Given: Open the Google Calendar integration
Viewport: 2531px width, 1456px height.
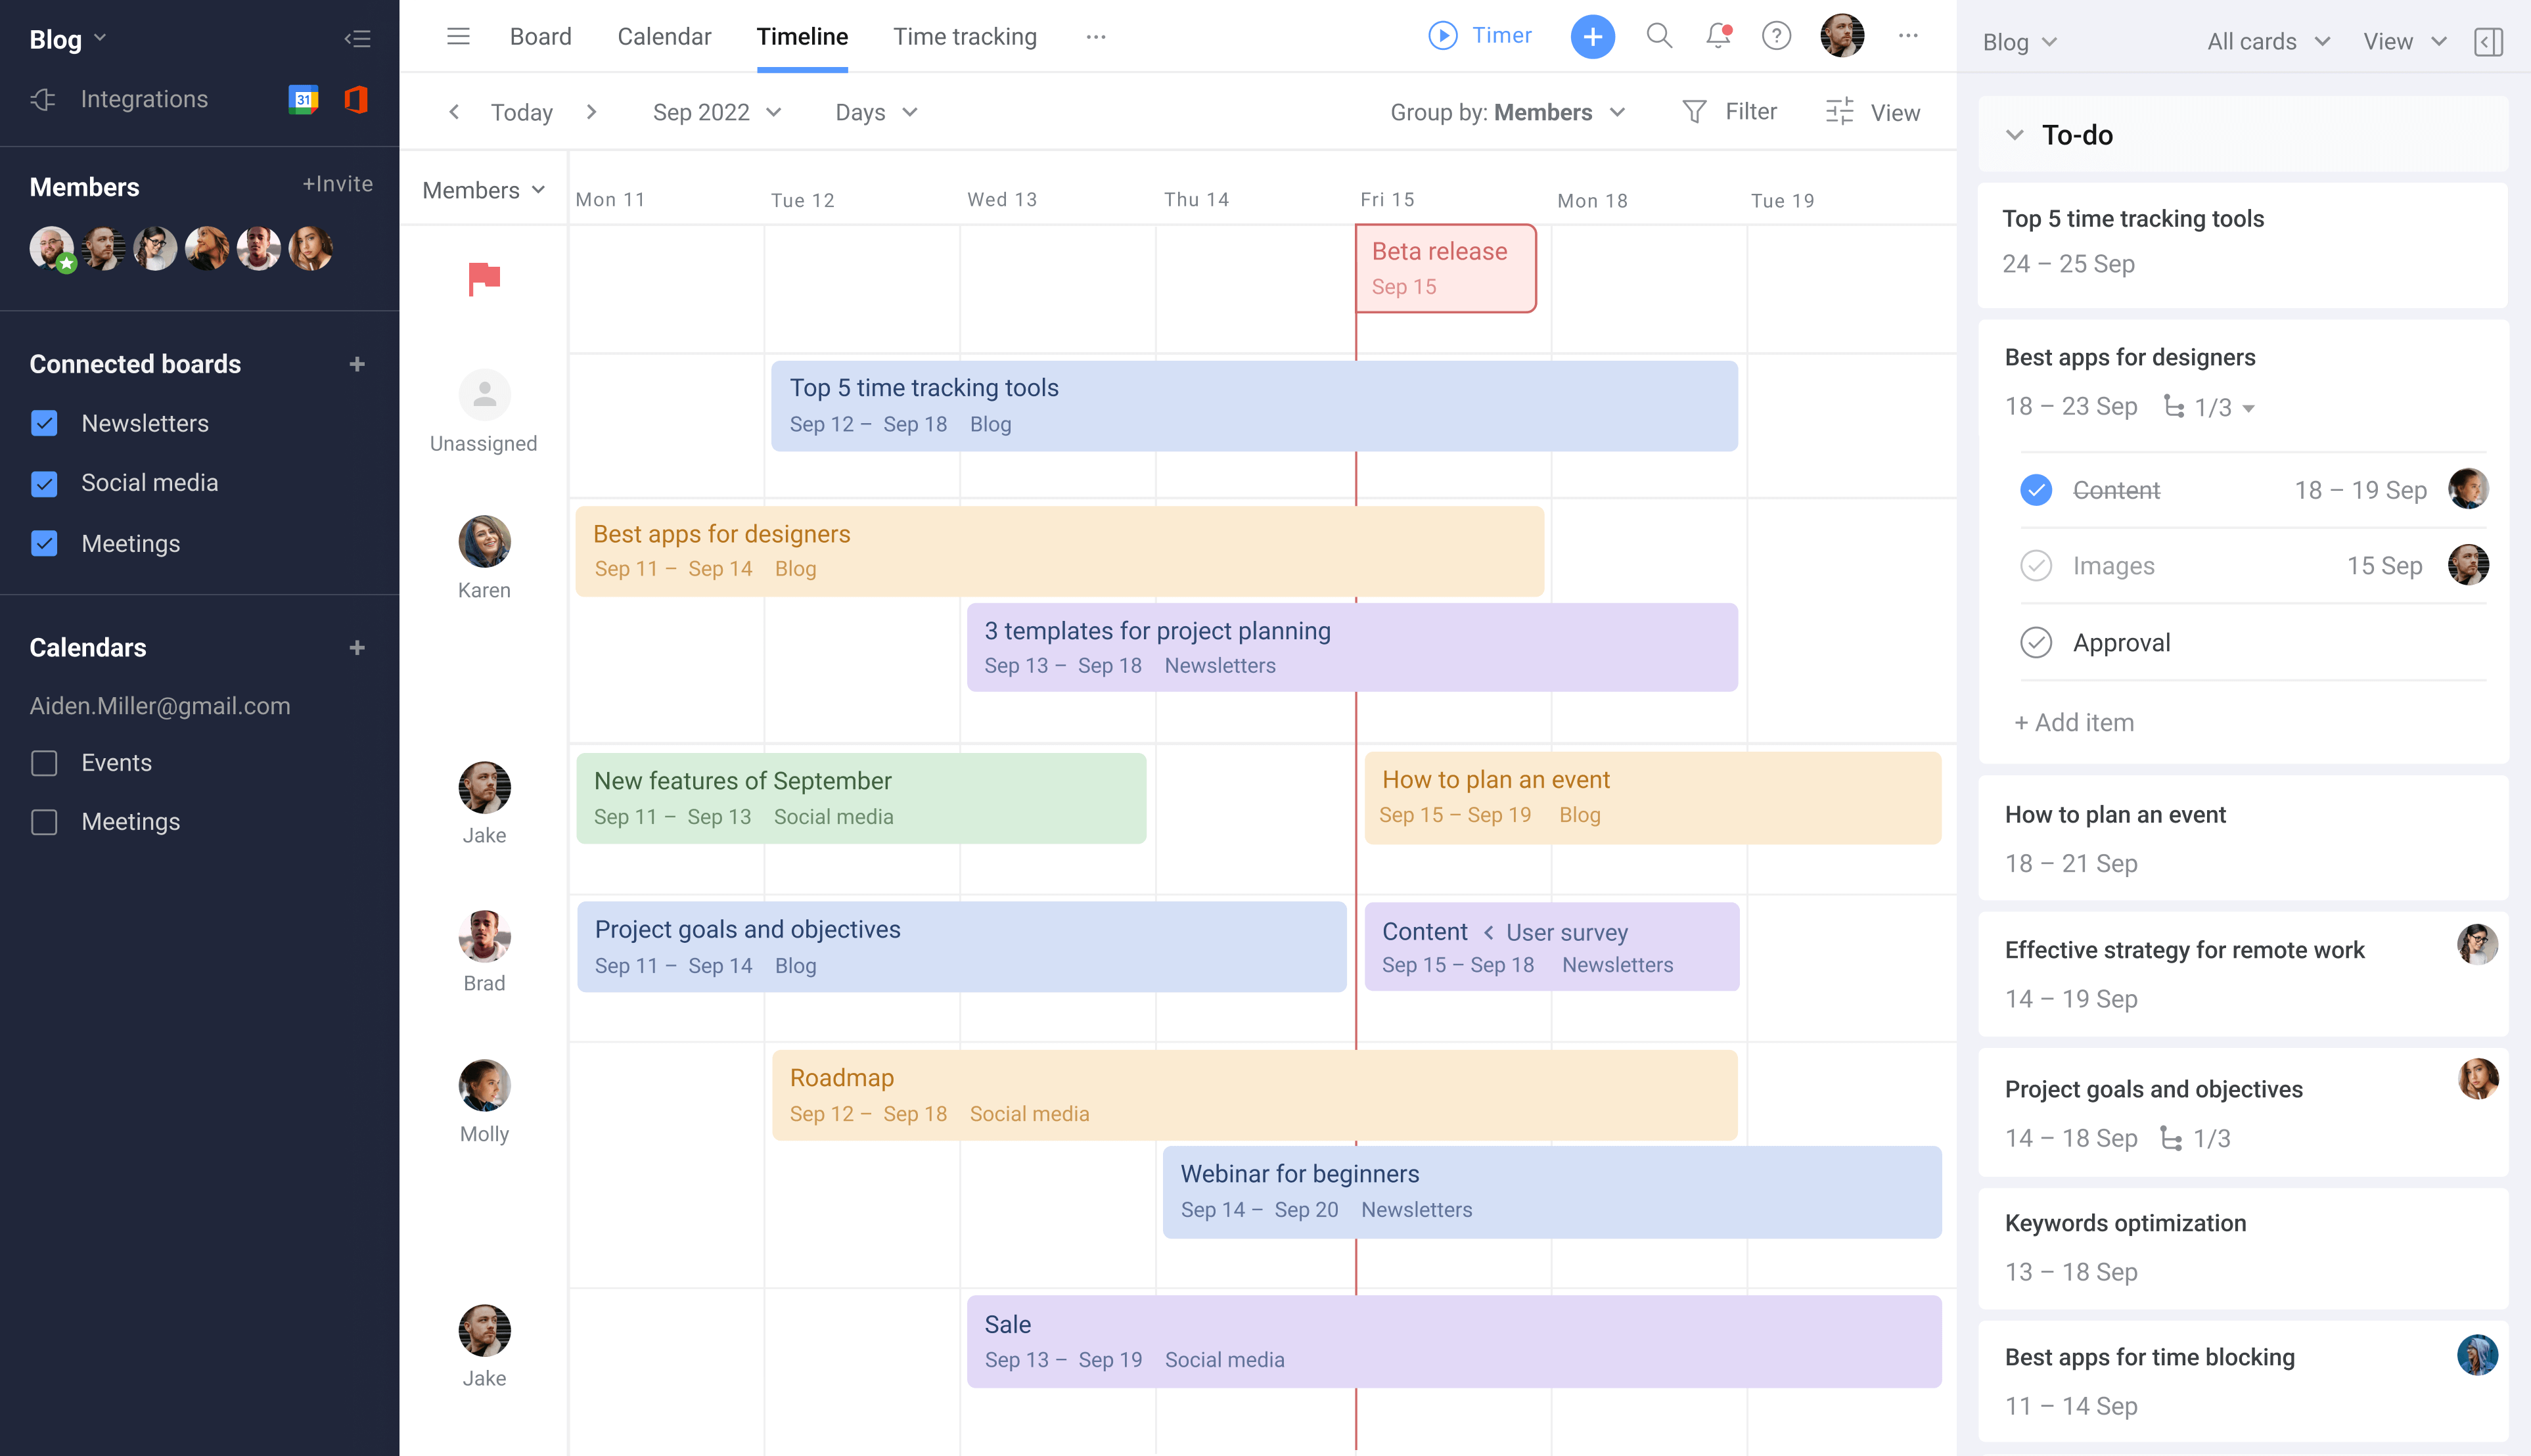Looking at the screenshot, I should click(x=304, y=98).
